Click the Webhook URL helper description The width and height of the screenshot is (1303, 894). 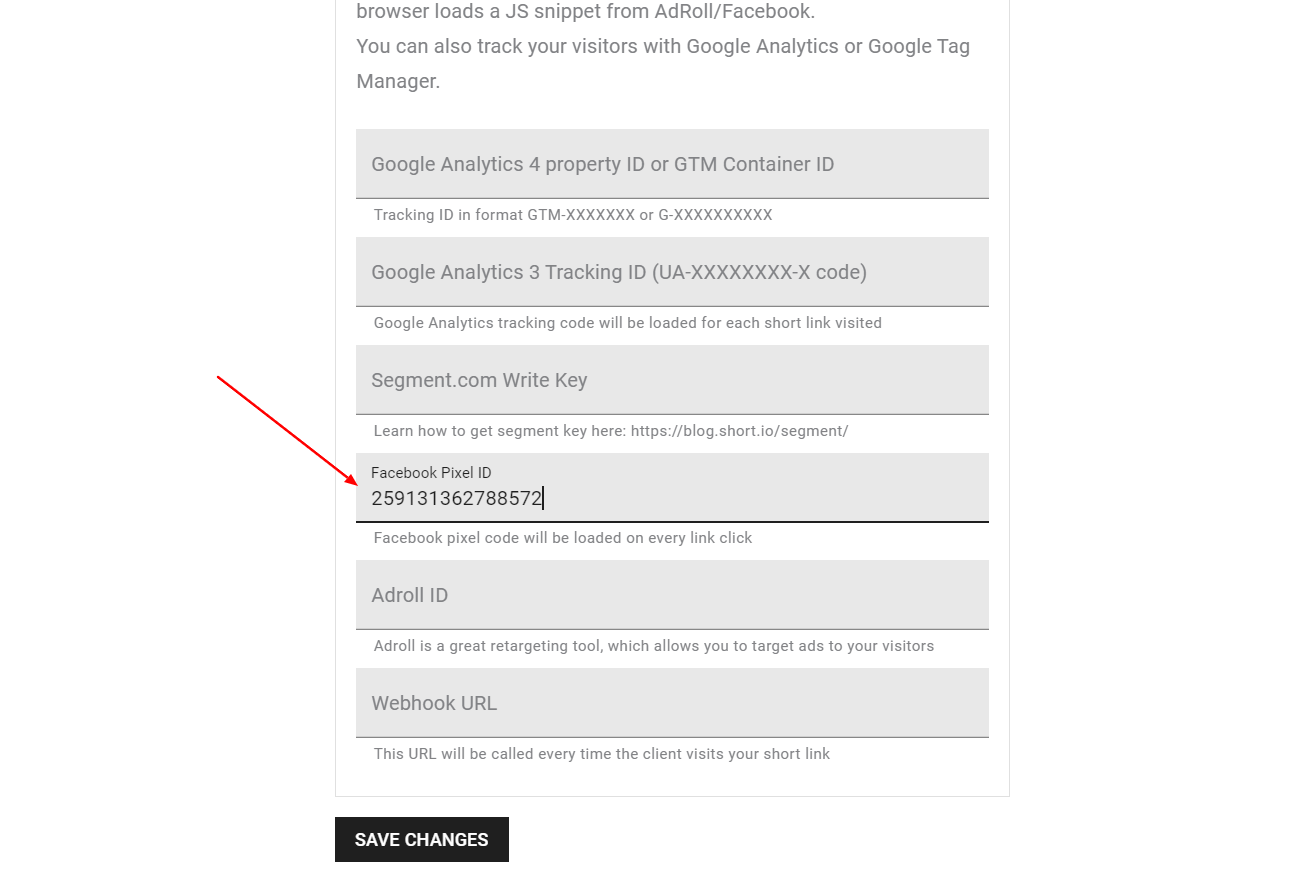[602, 754]
